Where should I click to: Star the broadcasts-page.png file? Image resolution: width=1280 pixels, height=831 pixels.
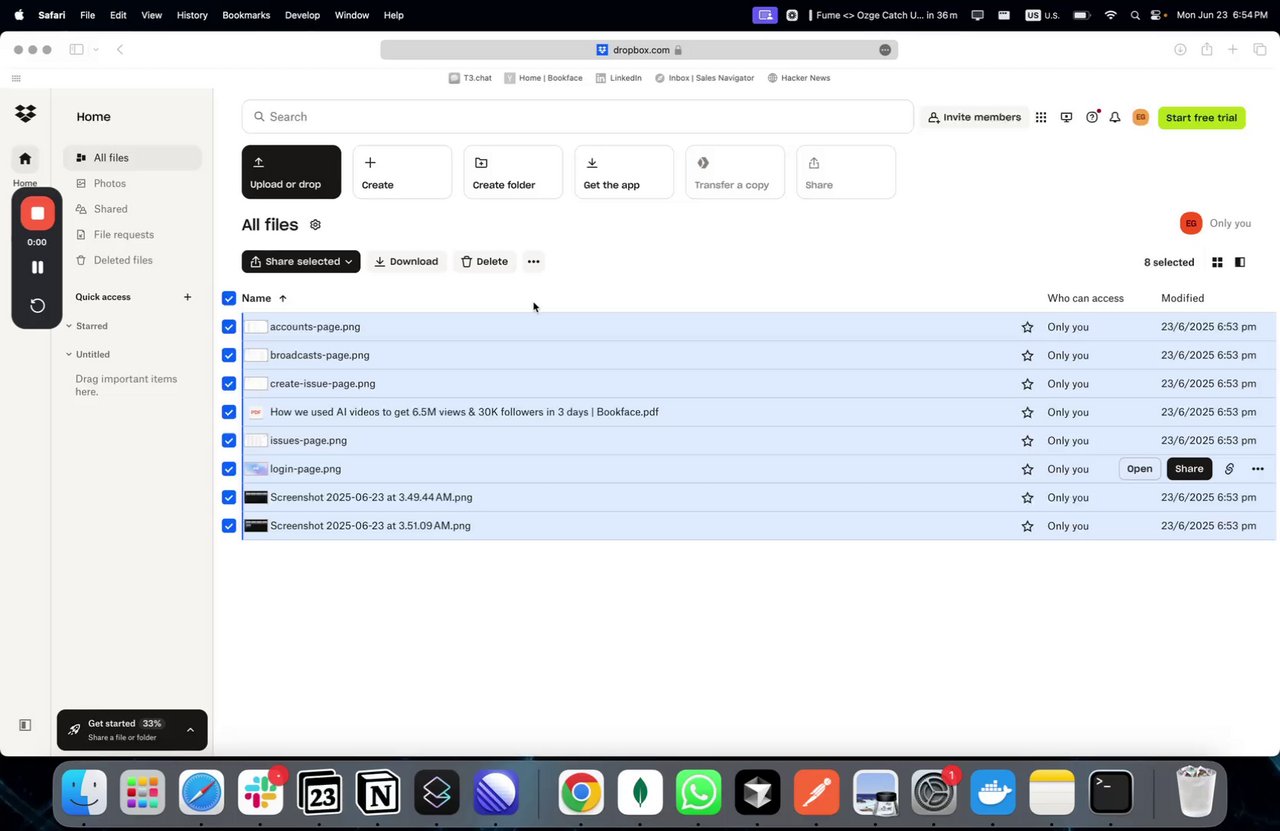click(x=1027, y=355)
